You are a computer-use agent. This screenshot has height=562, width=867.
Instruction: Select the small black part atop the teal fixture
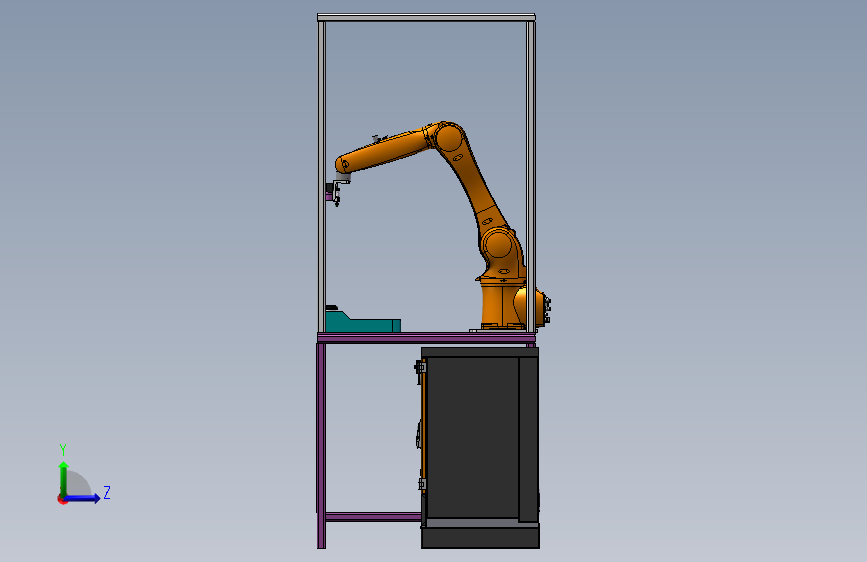coord(331,307)
